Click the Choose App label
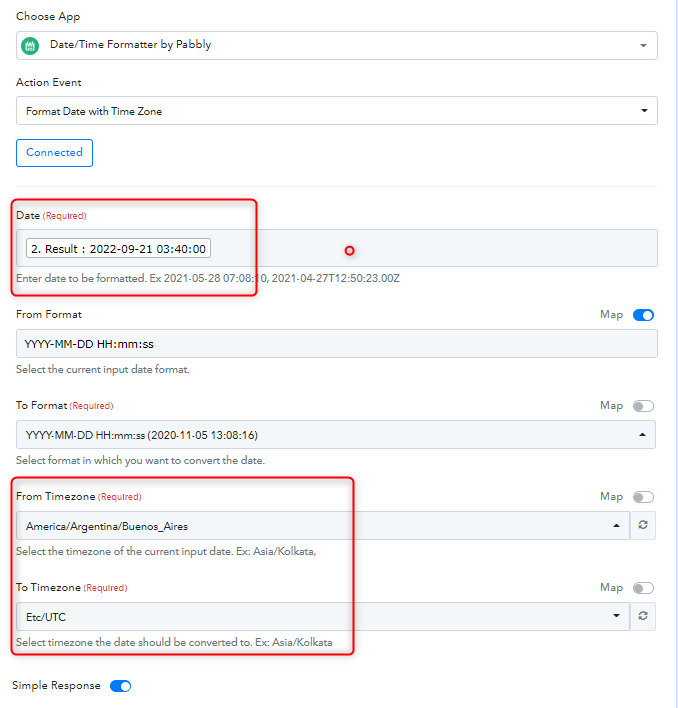Viewport: 678px width, 708px height. 48,16
